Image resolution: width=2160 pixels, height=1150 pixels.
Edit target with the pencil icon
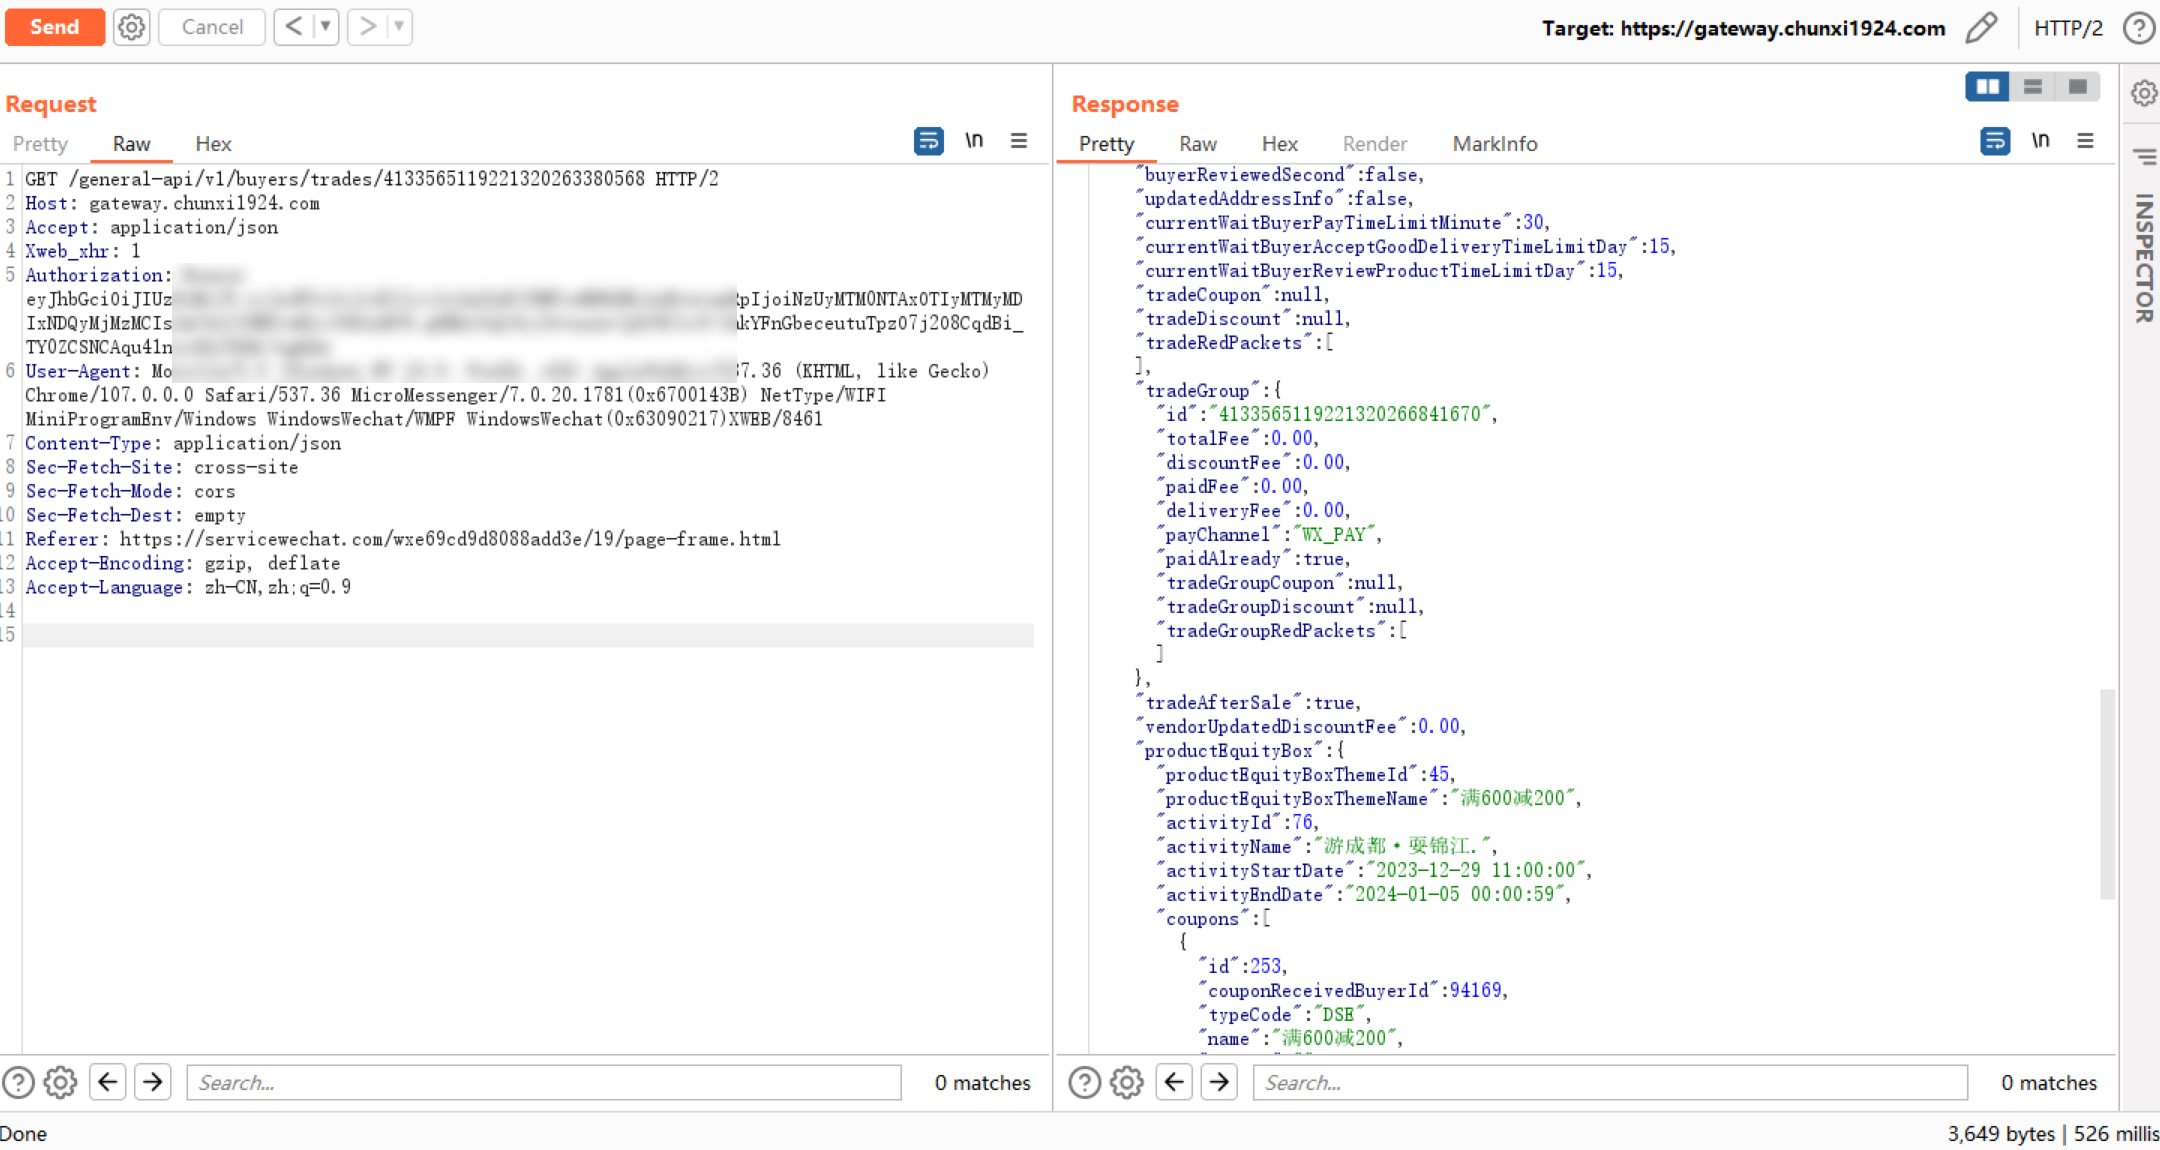tap(1980, 28)
